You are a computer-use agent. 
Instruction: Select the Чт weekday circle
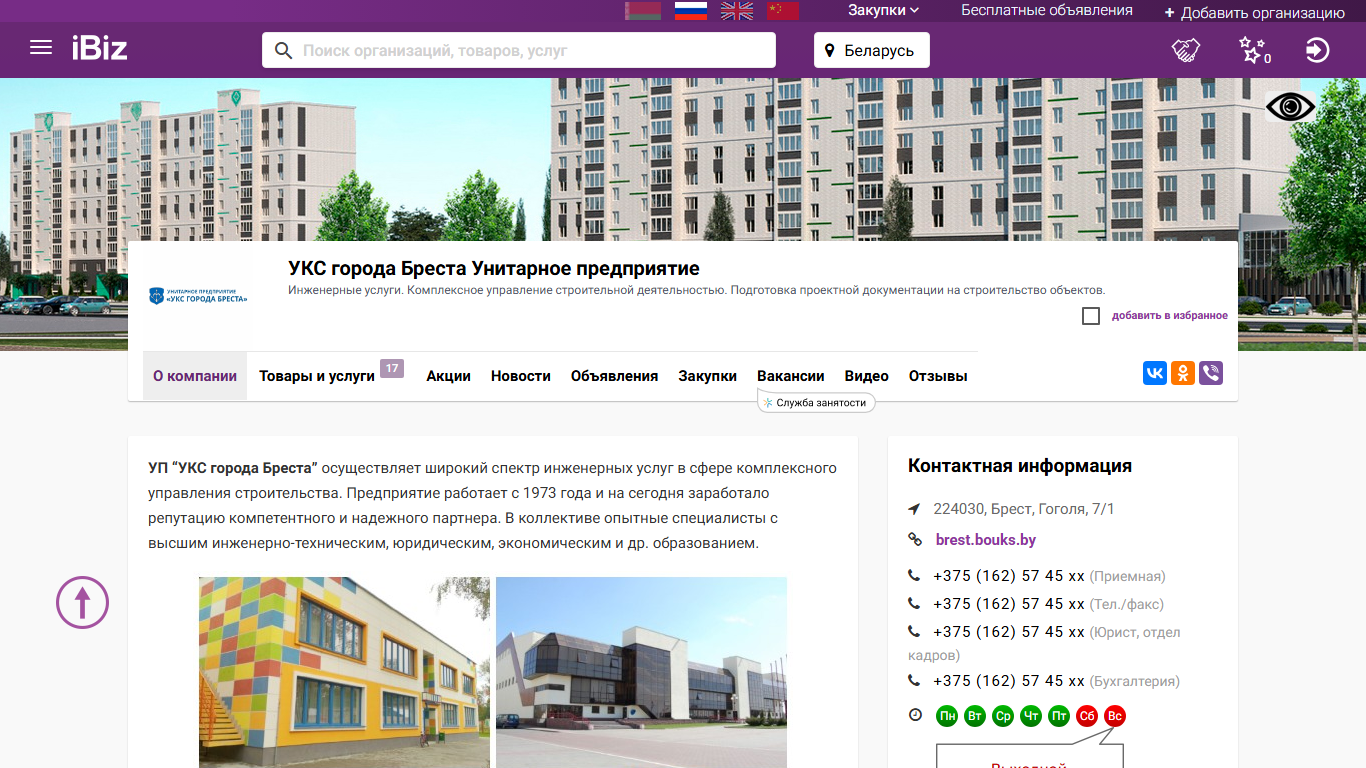tap(1031, 716)
